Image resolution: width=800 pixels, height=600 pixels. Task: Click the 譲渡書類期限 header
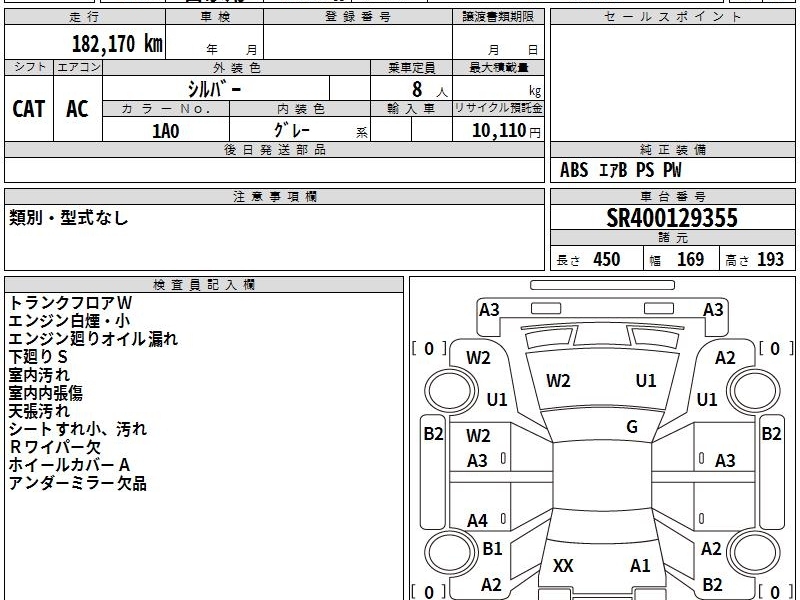tap(498, 17)
